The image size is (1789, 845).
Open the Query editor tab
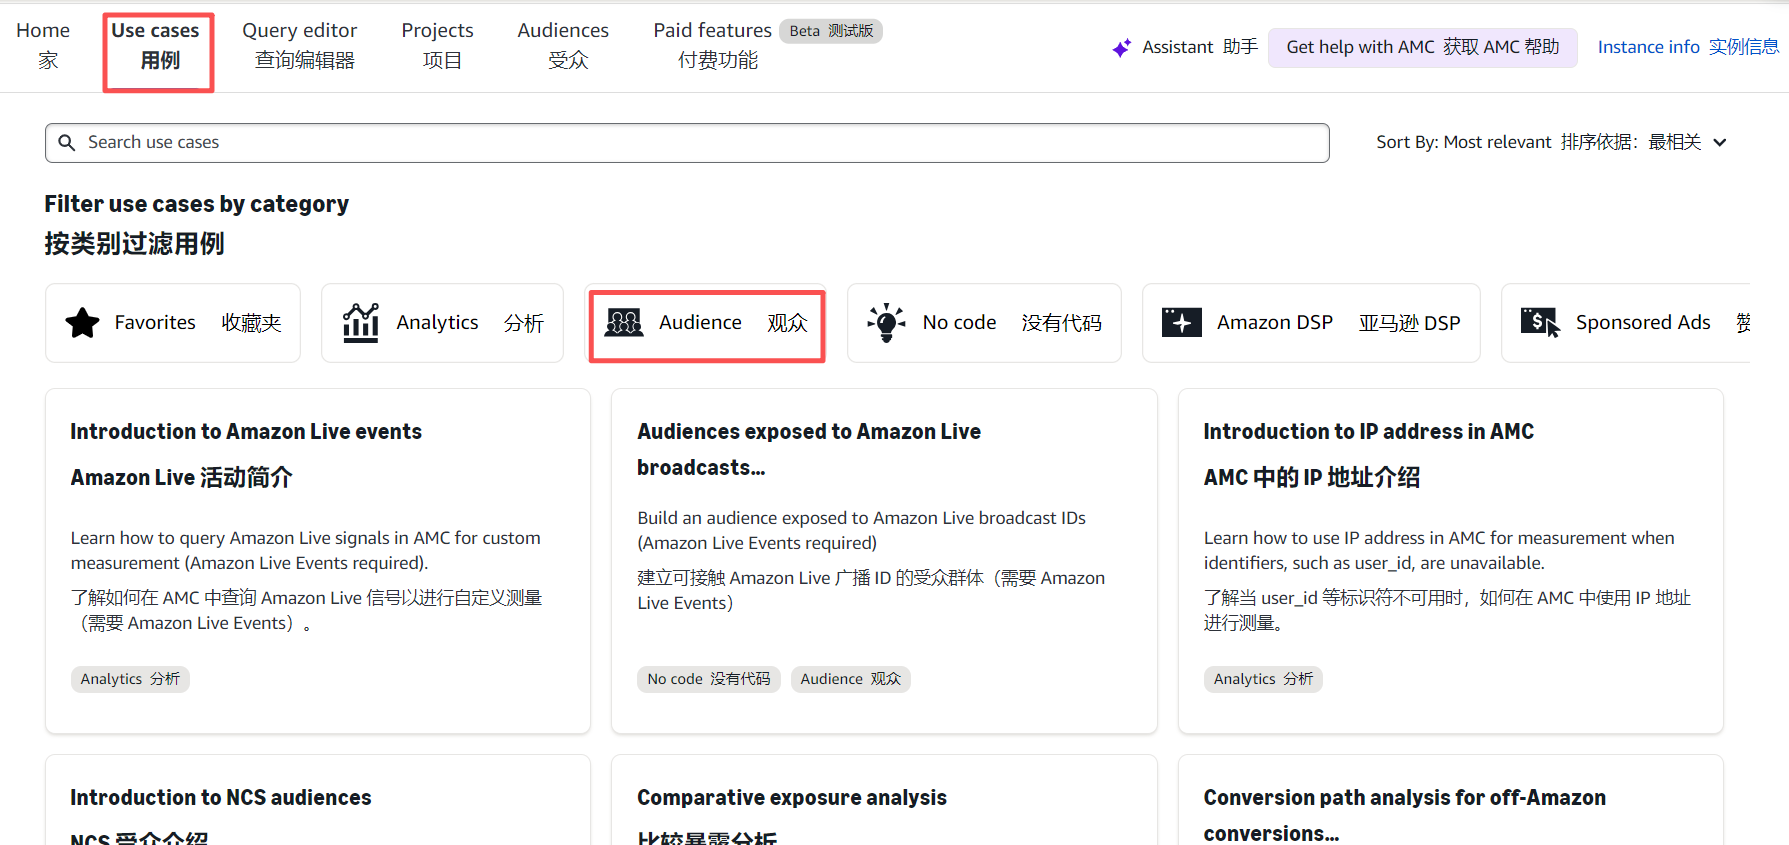tap(300, 46)
